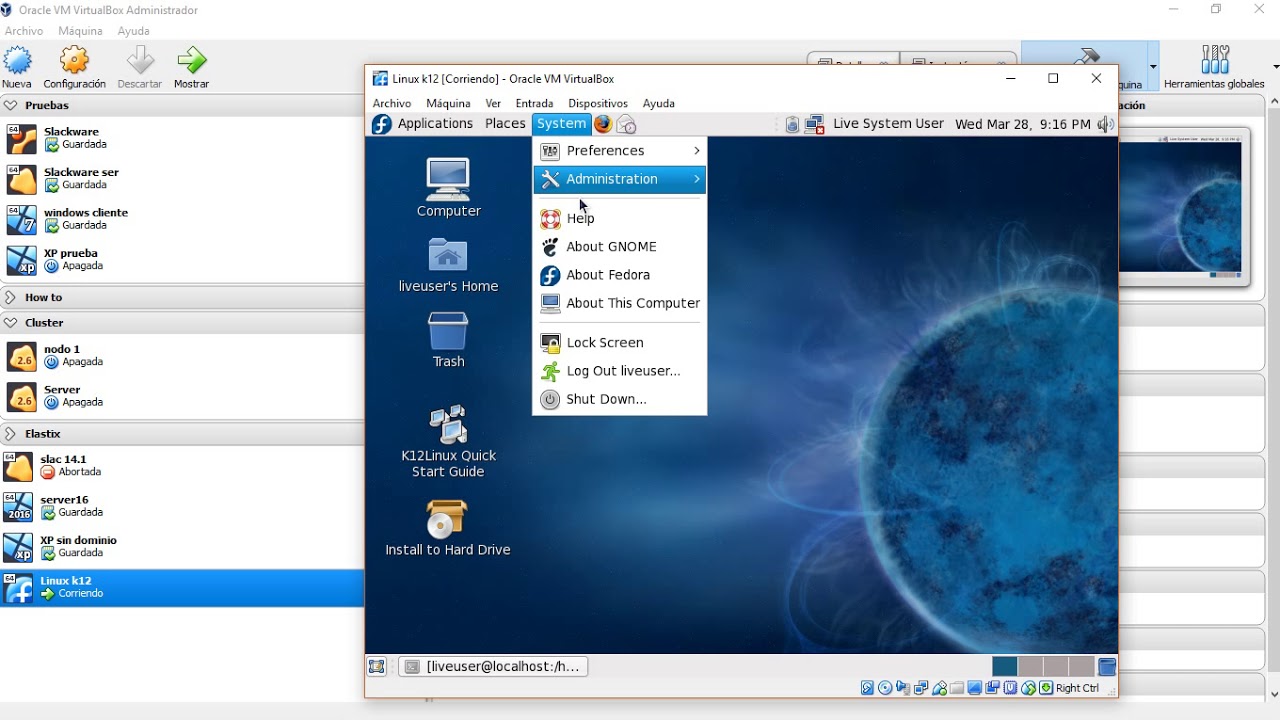Viewport: 1280px width, 720px height.
Task: Open the Dispositivos menu of the VM window
Action: coord(598,103)
